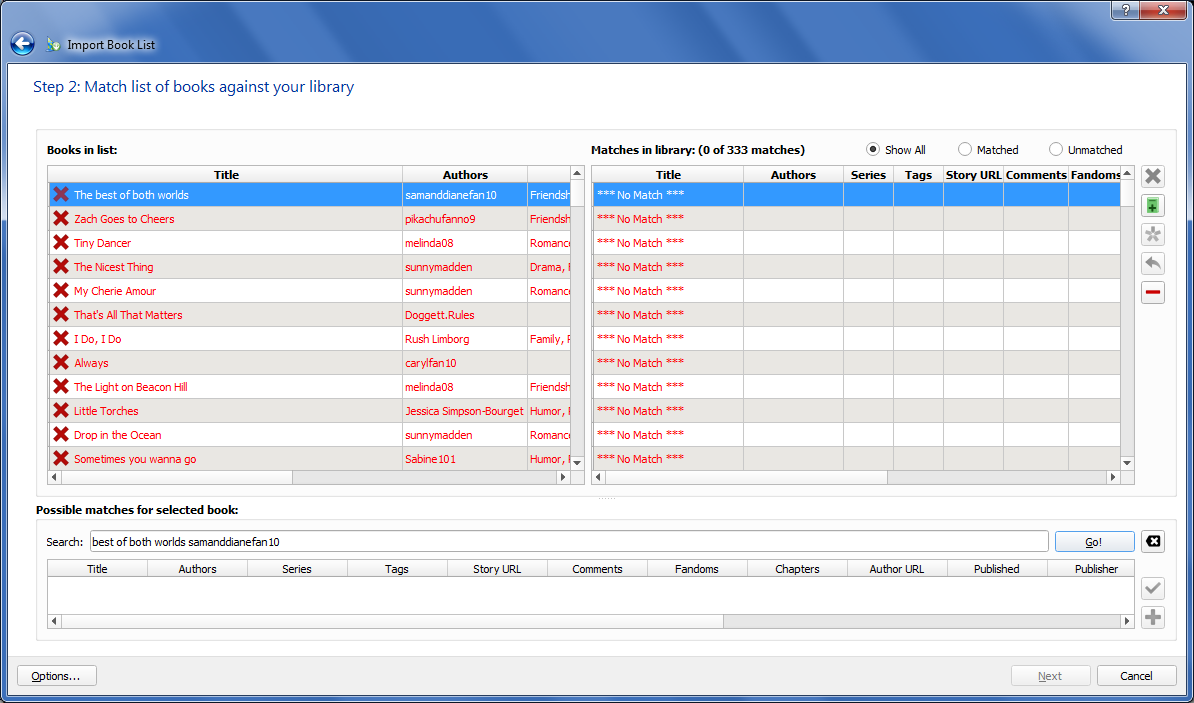Click the gray asterisk match icon
Image resolution: width=1194 pixels, height=703 pixels.
pos(1153,235)
